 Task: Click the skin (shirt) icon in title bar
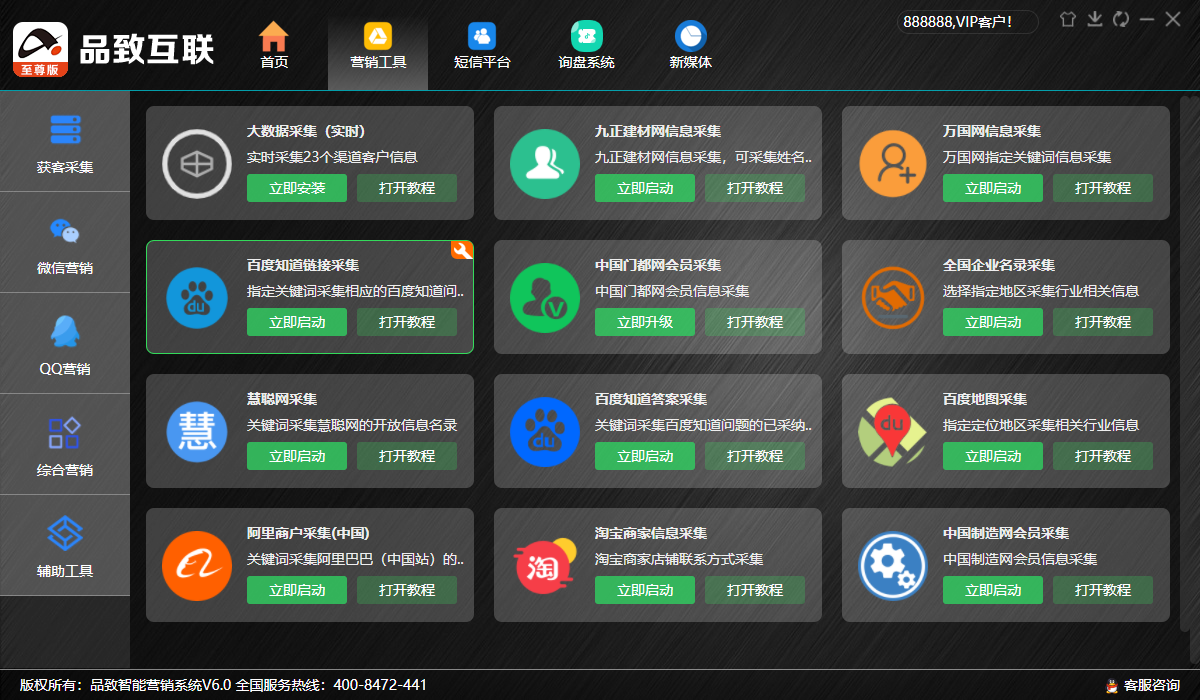pyautogui.click(x=1068, y=19)
